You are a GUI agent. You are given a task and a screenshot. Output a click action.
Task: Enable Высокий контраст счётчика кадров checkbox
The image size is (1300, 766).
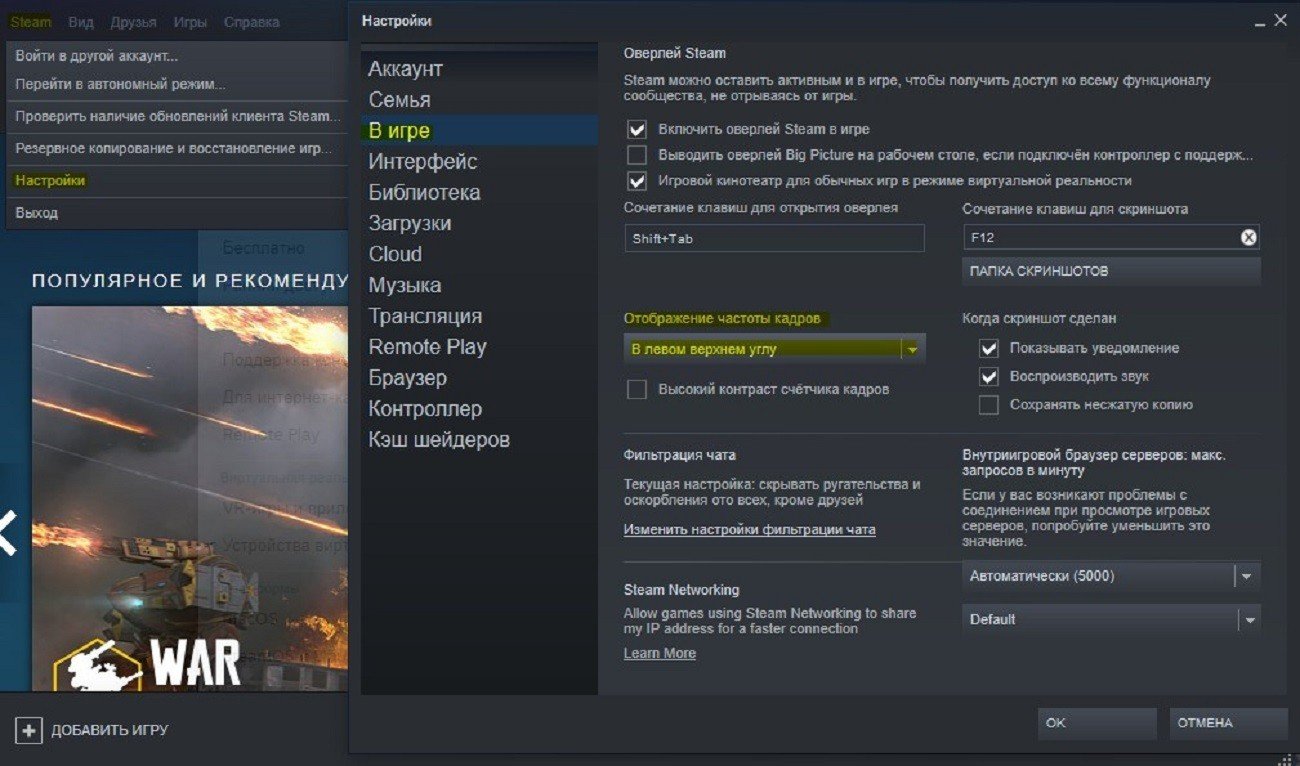click(637, 389)
